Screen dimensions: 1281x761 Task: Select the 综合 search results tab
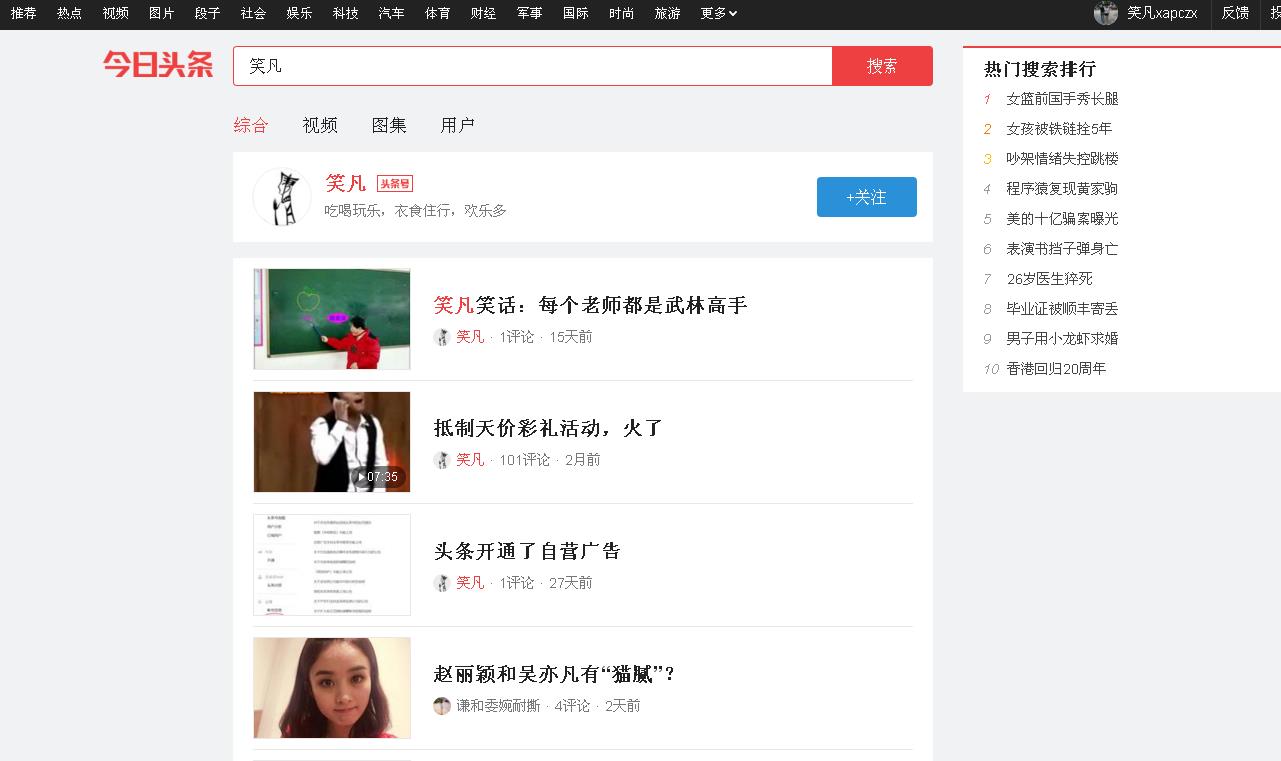[251, 125]
